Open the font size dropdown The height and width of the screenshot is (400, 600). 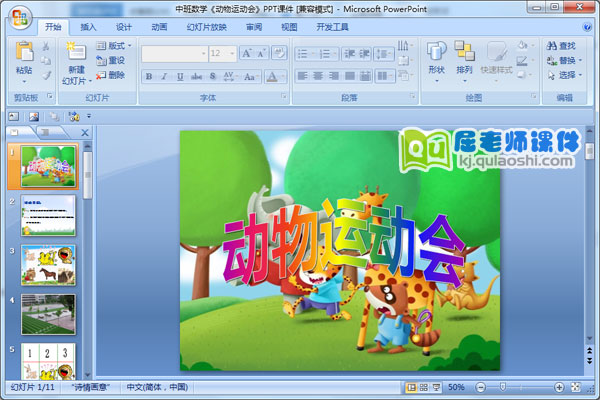click(232, 54)
